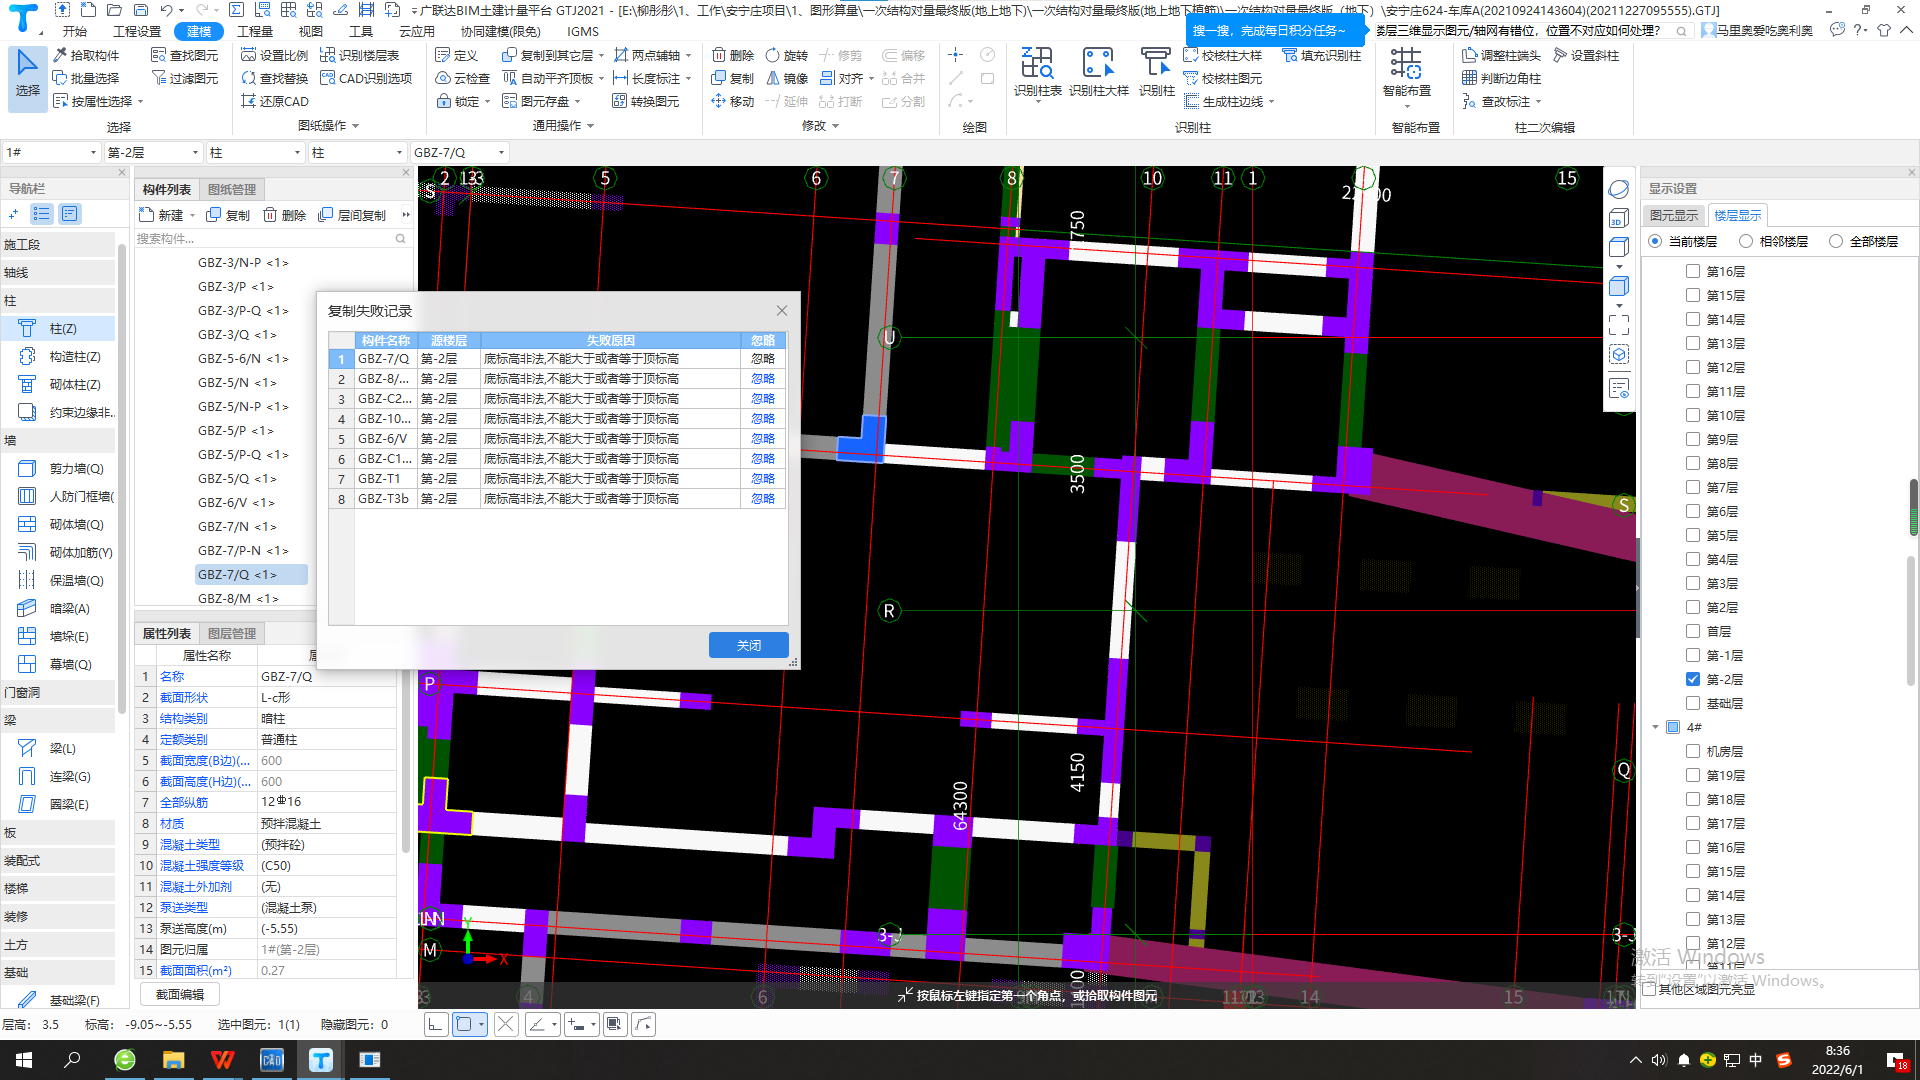Close the 复制失败记录 dialog with X

[x=782, y=311]
